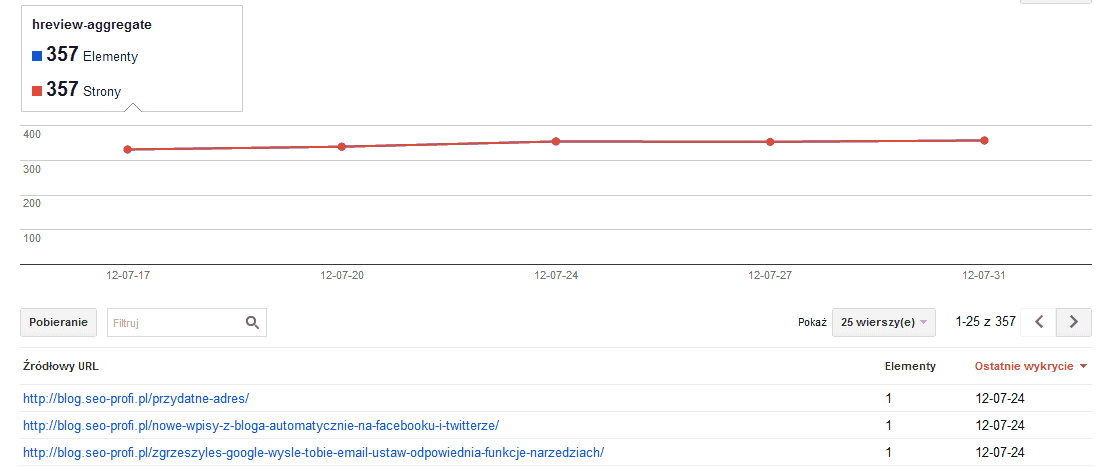Click the 12-07-31 x-axis date label
Screen dimensions: 1109x467
983,275
